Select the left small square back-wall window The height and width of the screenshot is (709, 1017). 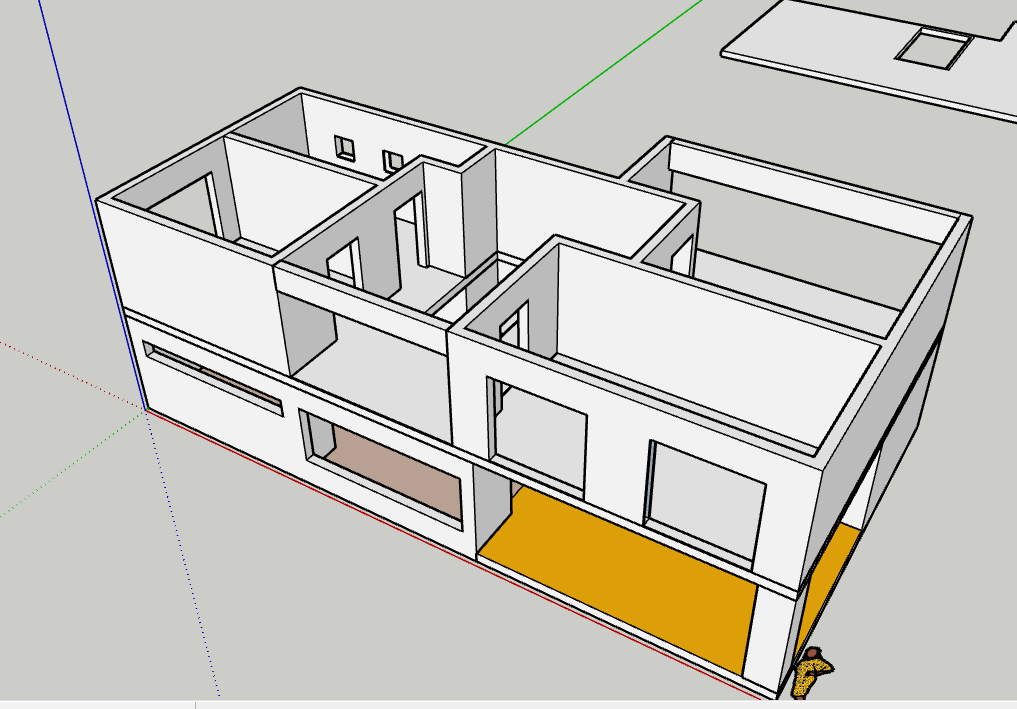tap(345, 147)
